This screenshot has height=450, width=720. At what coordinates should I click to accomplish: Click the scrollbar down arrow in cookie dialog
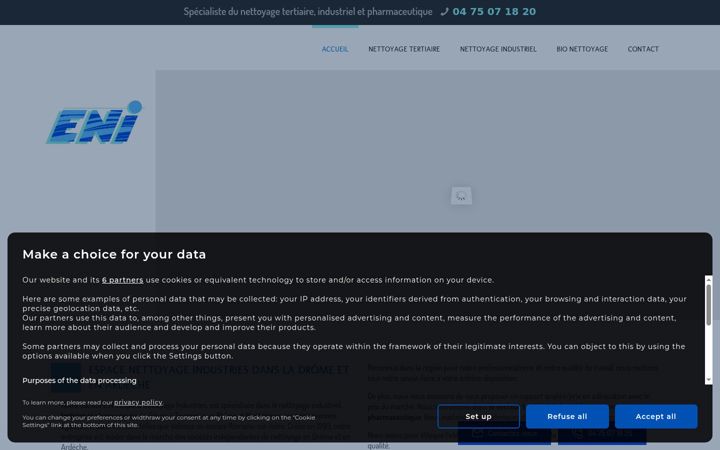[709, 380]
